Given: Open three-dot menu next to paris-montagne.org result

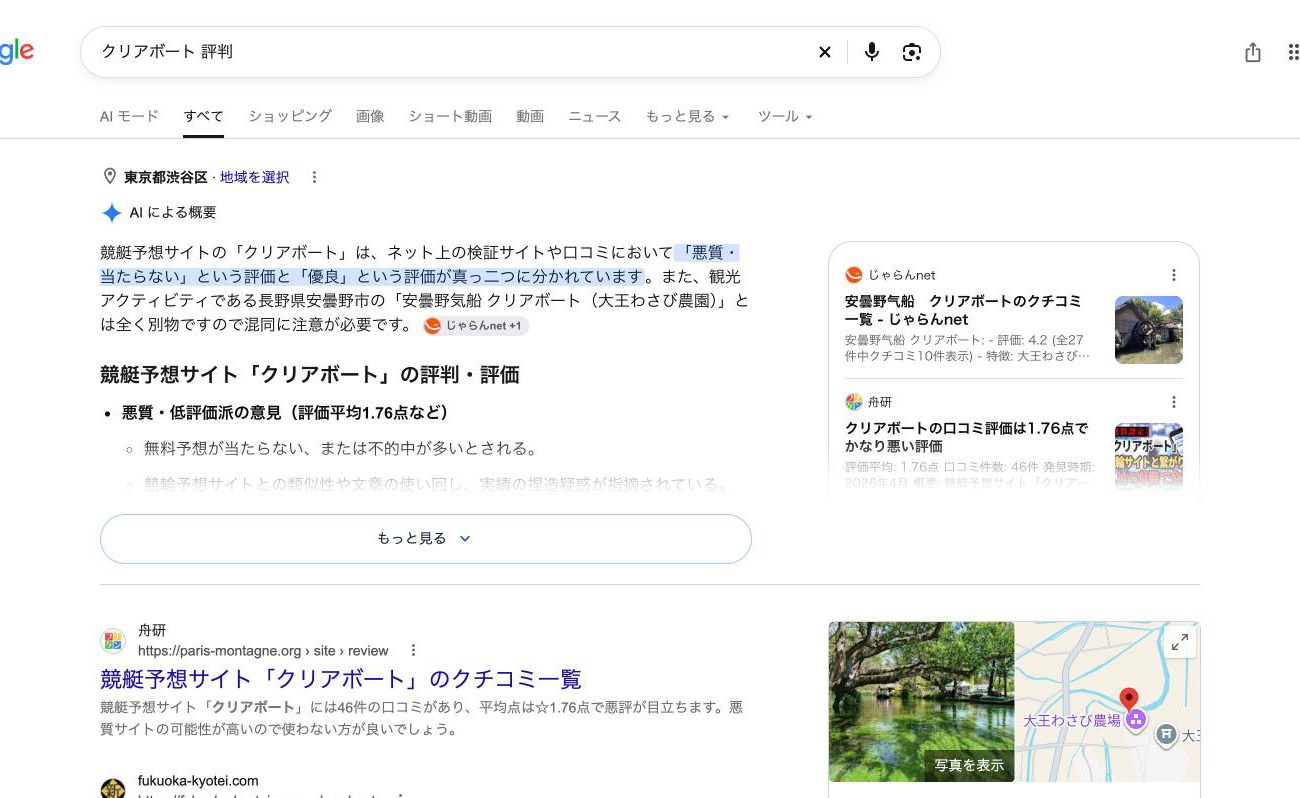Looking at the screenshot, I should 413,650.
